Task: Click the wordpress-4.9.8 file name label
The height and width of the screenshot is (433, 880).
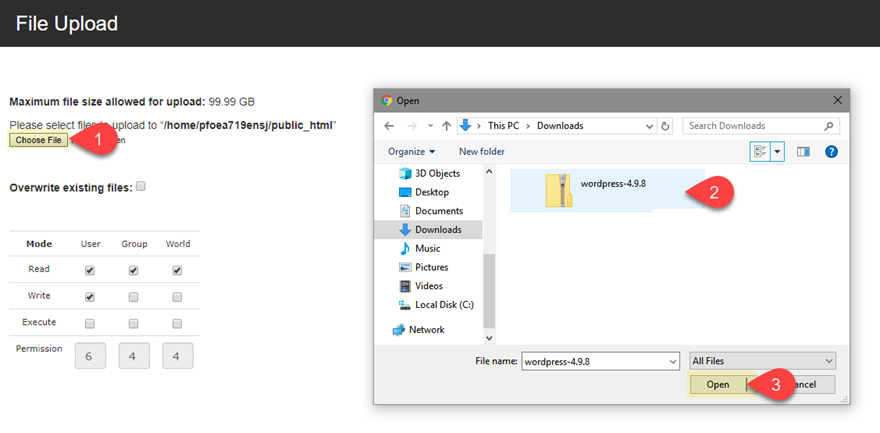Action: pos(613,183)
